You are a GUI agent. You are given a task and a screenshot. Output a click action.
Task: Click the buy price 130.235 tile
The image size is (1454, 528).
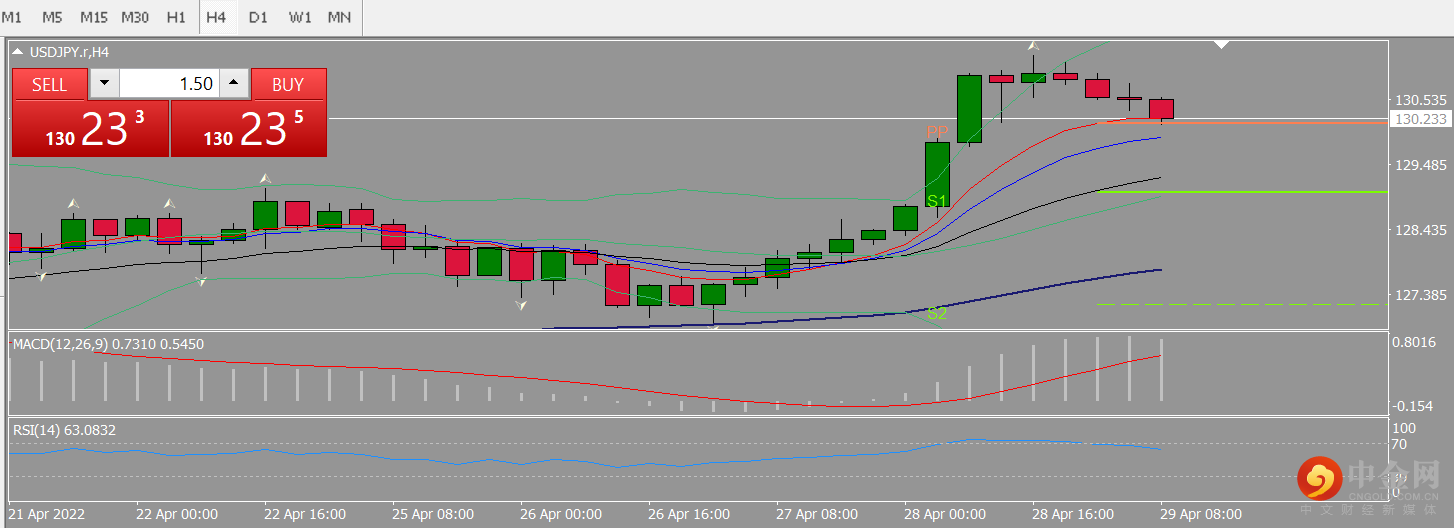pyautogui.click(x=249, y=129)
